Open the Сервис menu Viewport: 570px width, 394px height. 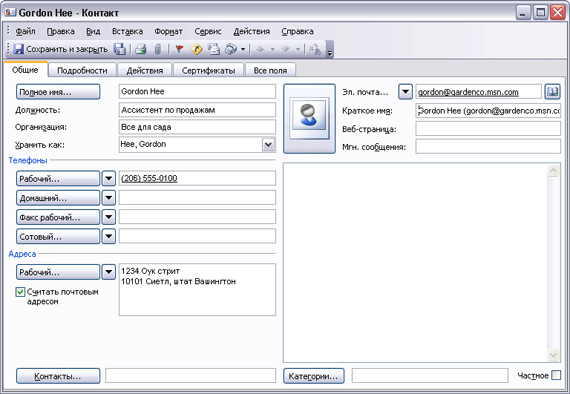coord(208,32)
